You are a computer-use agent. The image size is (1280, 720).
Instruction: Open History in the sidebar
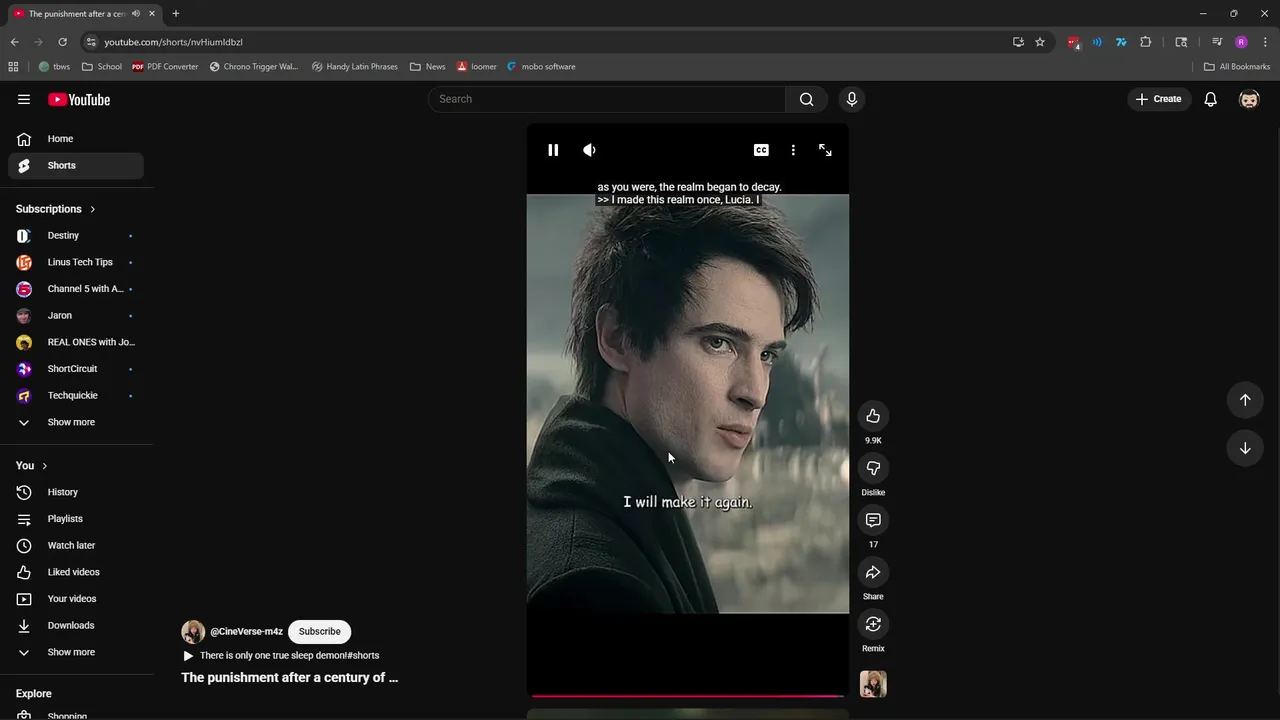(x=76, y=492)
